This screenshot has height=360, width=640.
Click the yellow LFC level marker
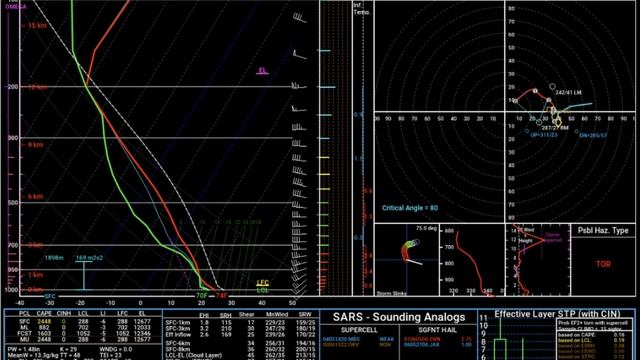pos(262,282)
